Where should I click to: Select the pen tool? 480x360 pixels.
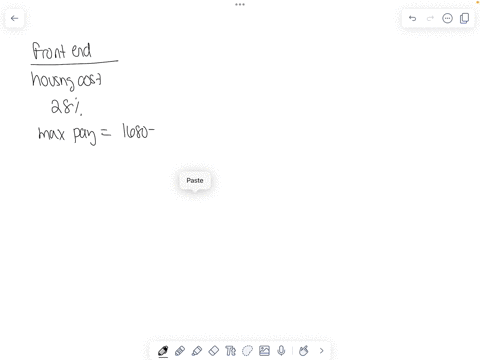pos(163,351)
